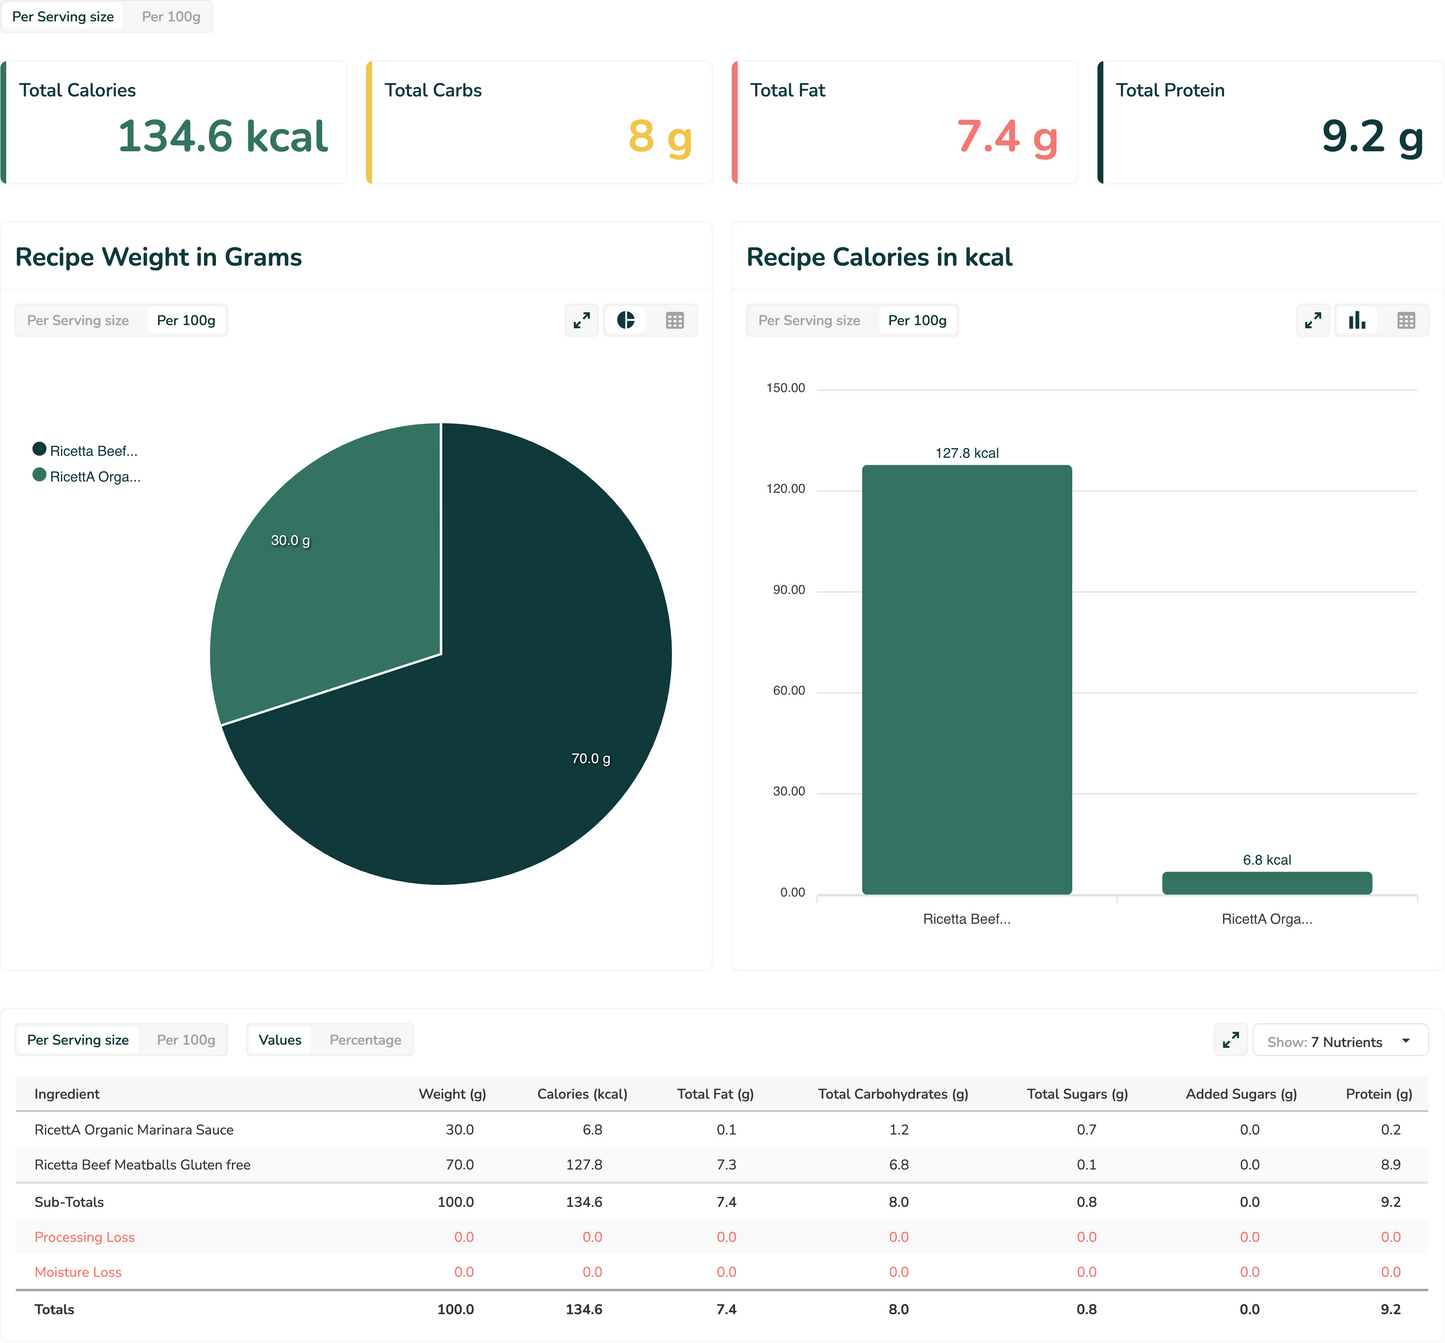Switch Recipe Weight to table view icon

tap(675, 320)
